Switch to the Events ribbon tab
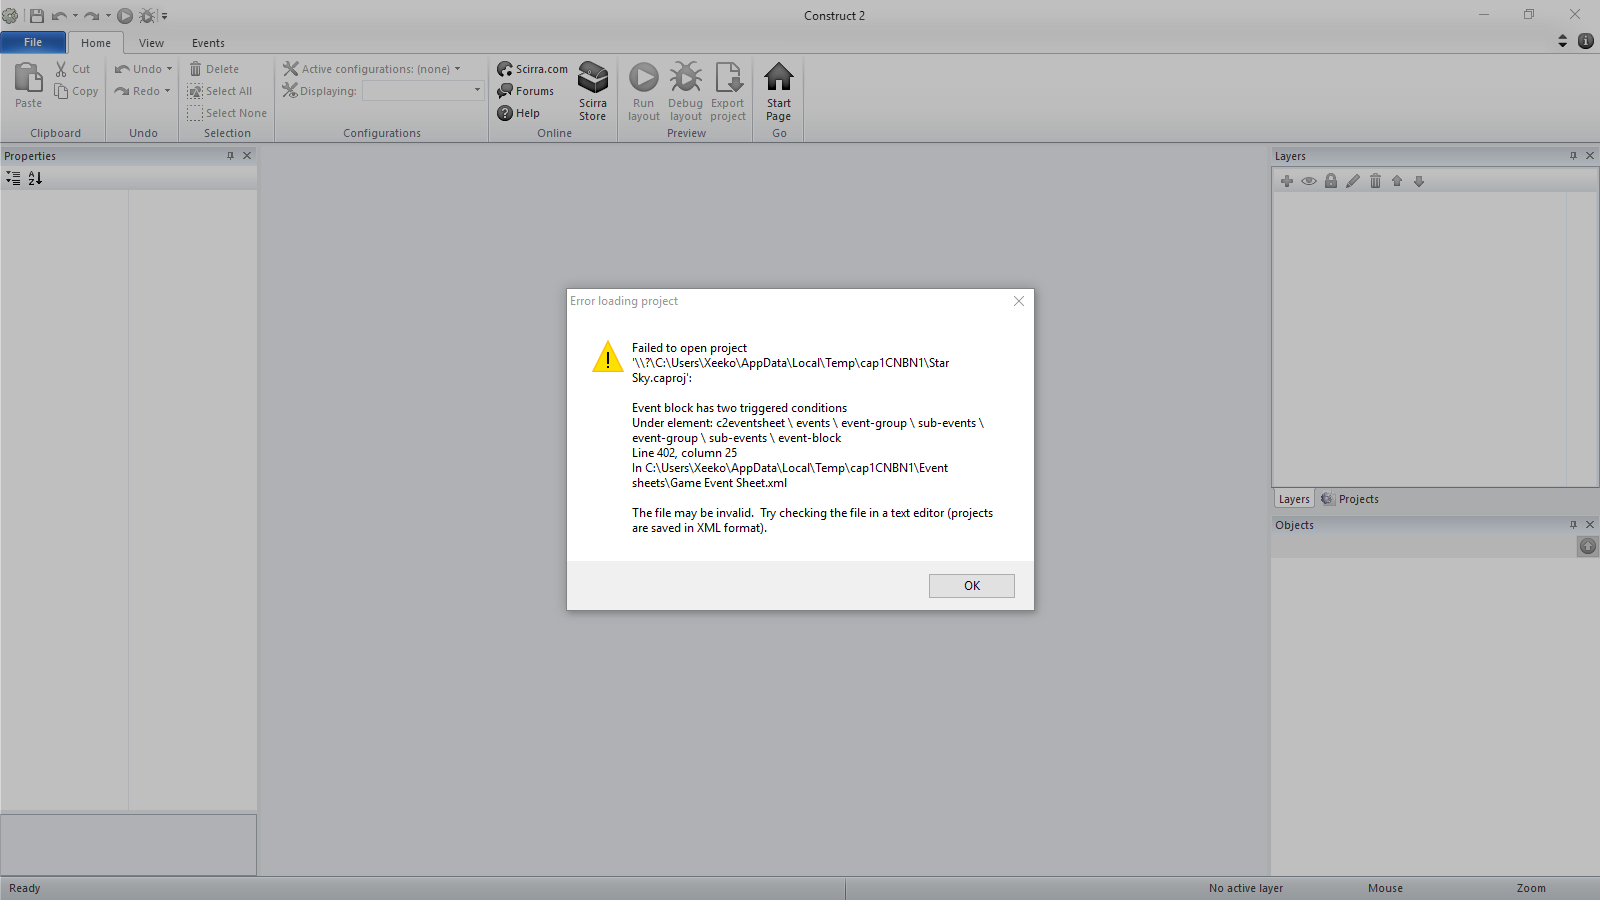This screenshot has height=900, width=1600. click(208, 43)
